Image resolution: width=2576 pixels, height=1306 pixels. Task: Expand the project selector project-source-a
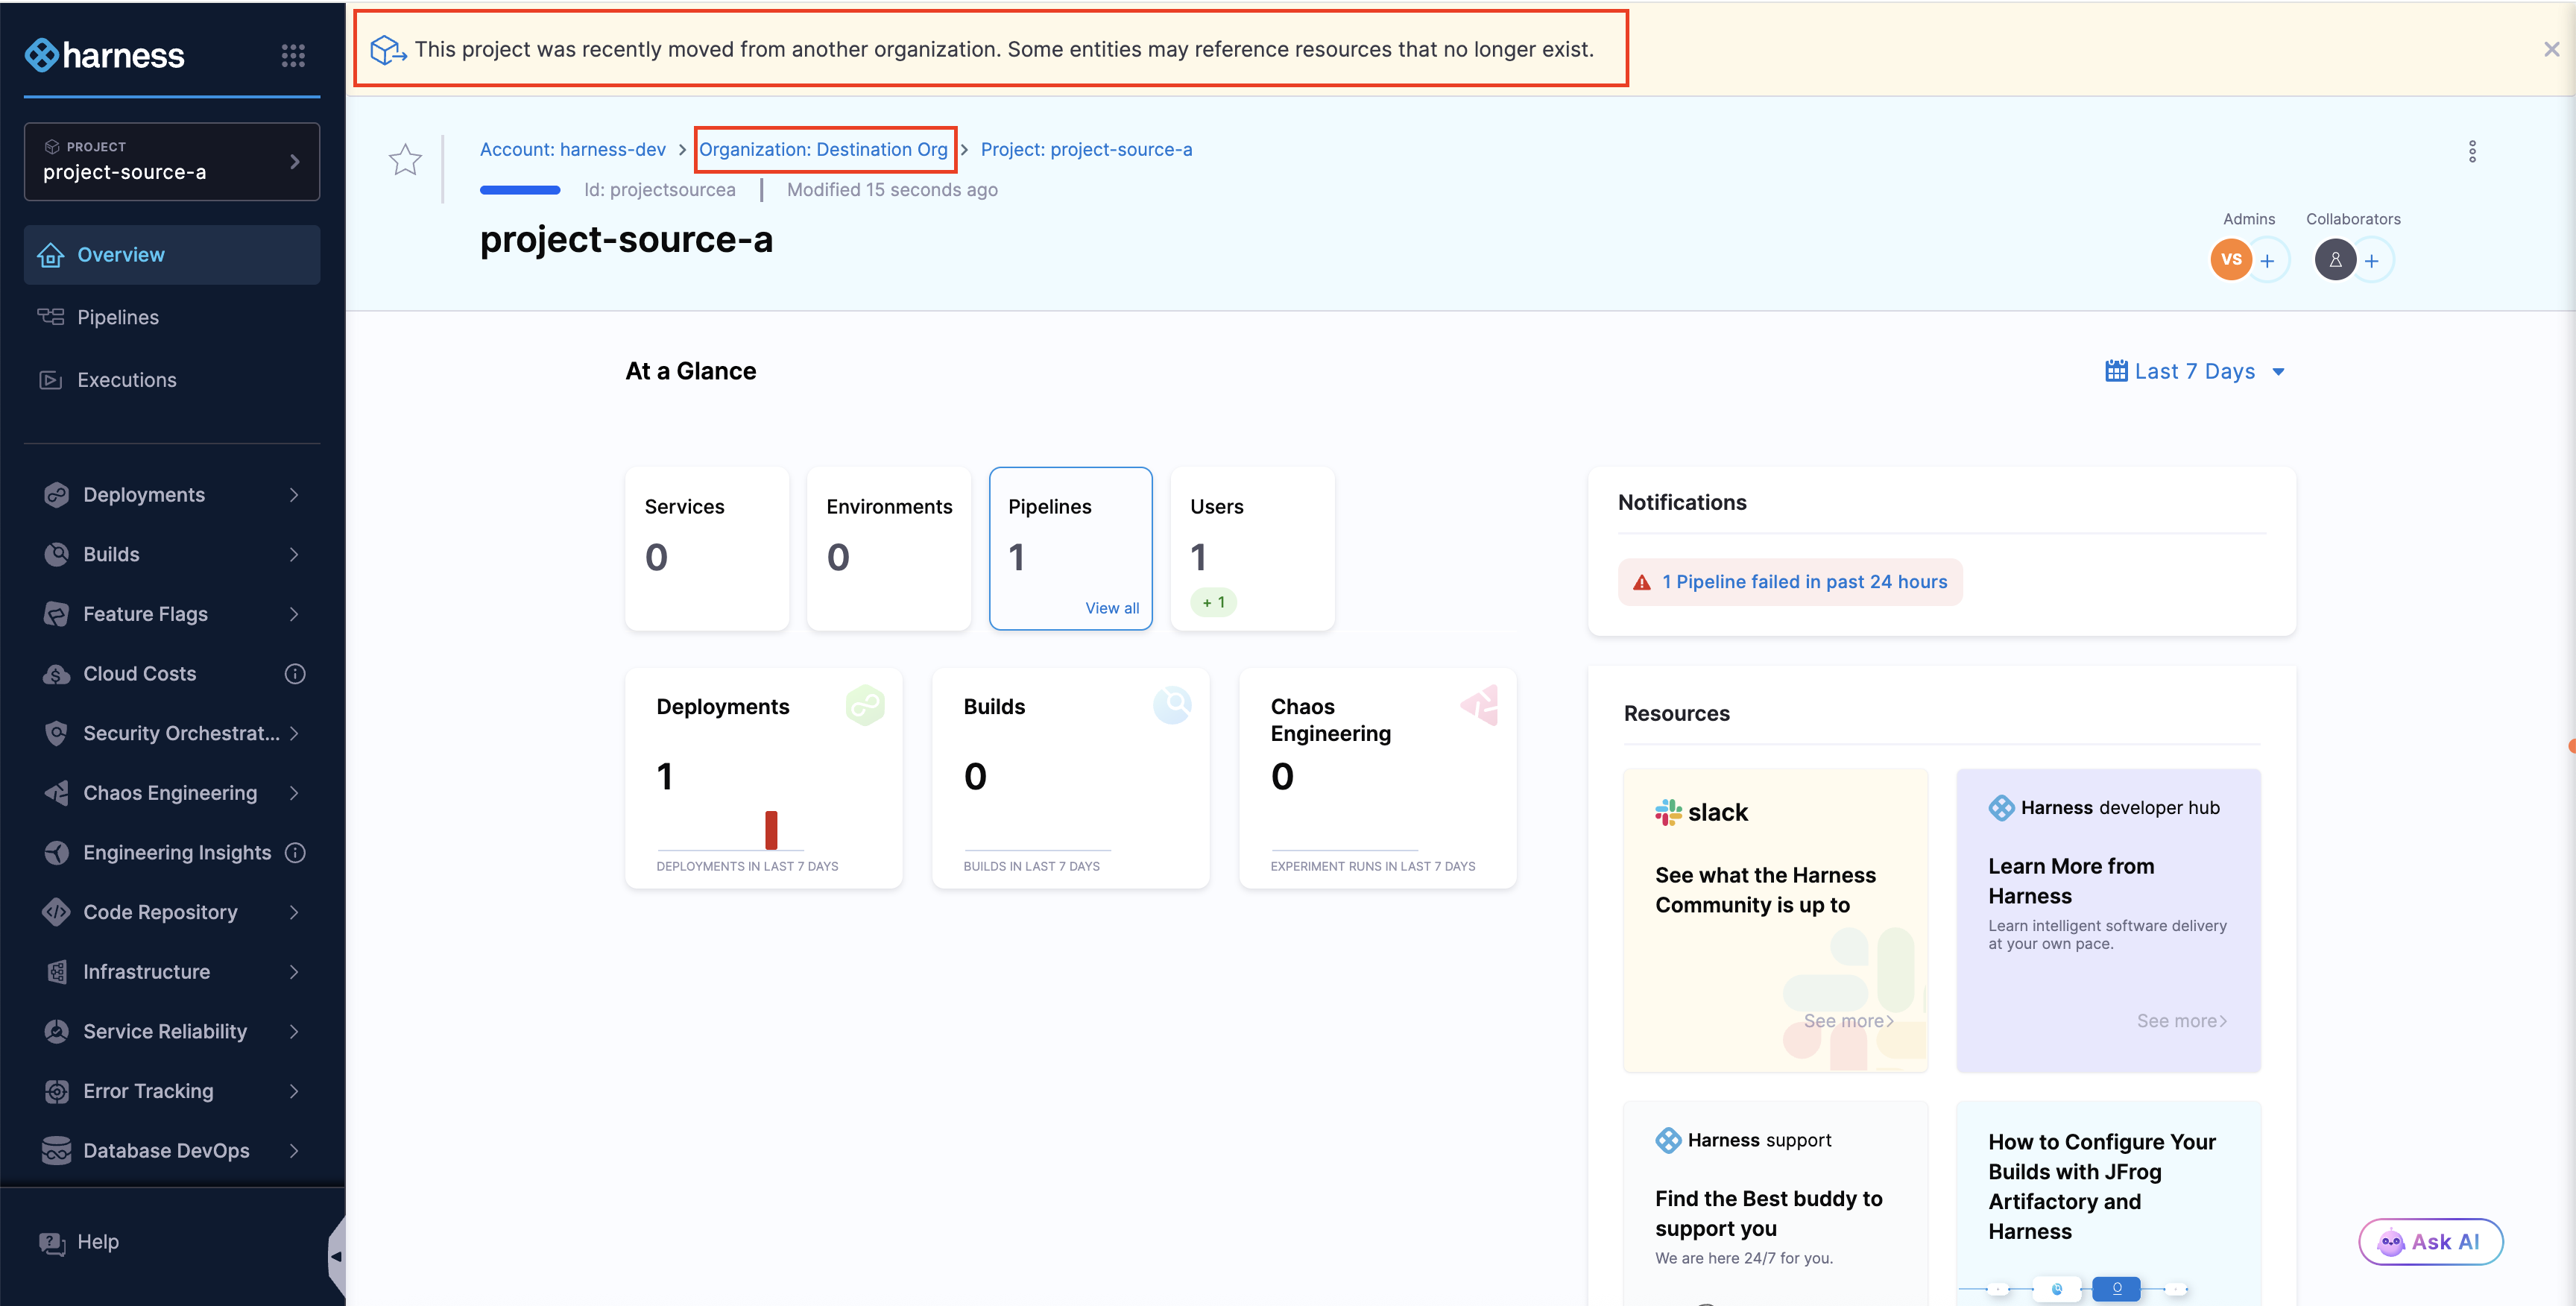172,161
